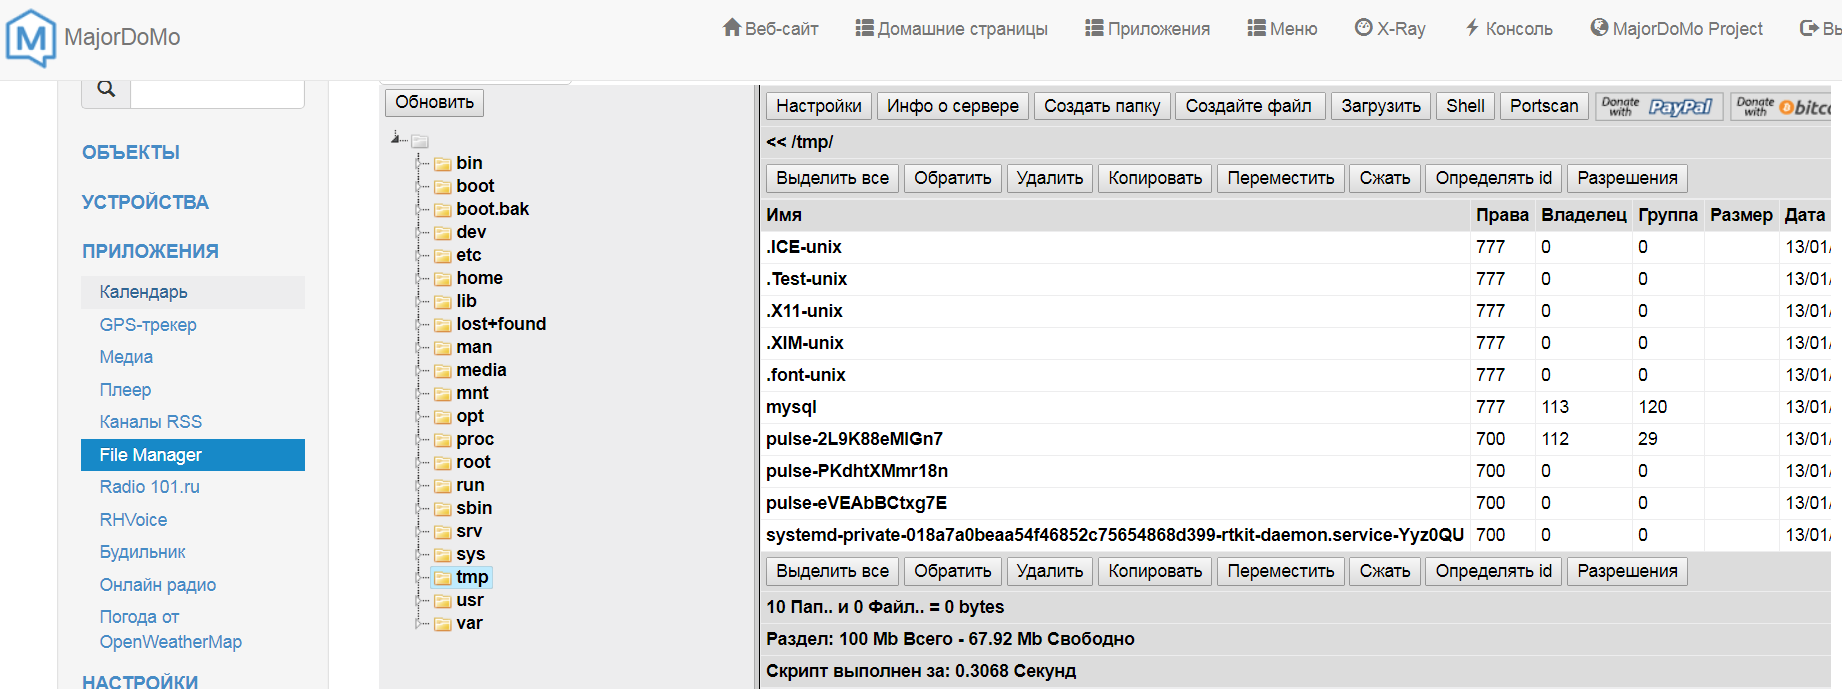The height and width of the screenshot is (689, 1842).
Task: Open the Консоль menu item
Action: (x=1508, y=29)
